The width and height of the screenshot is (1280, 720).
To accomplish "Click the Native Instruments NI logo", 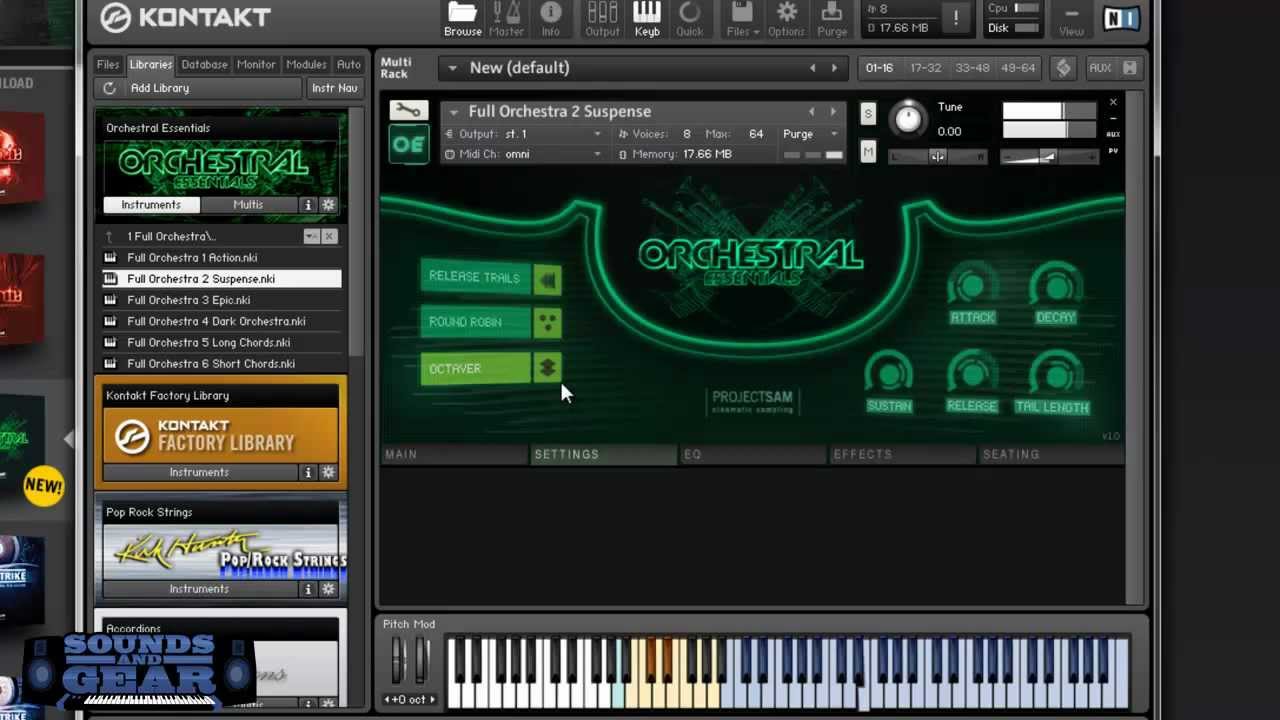I will pyautogui.click(x=1122, y=18).
